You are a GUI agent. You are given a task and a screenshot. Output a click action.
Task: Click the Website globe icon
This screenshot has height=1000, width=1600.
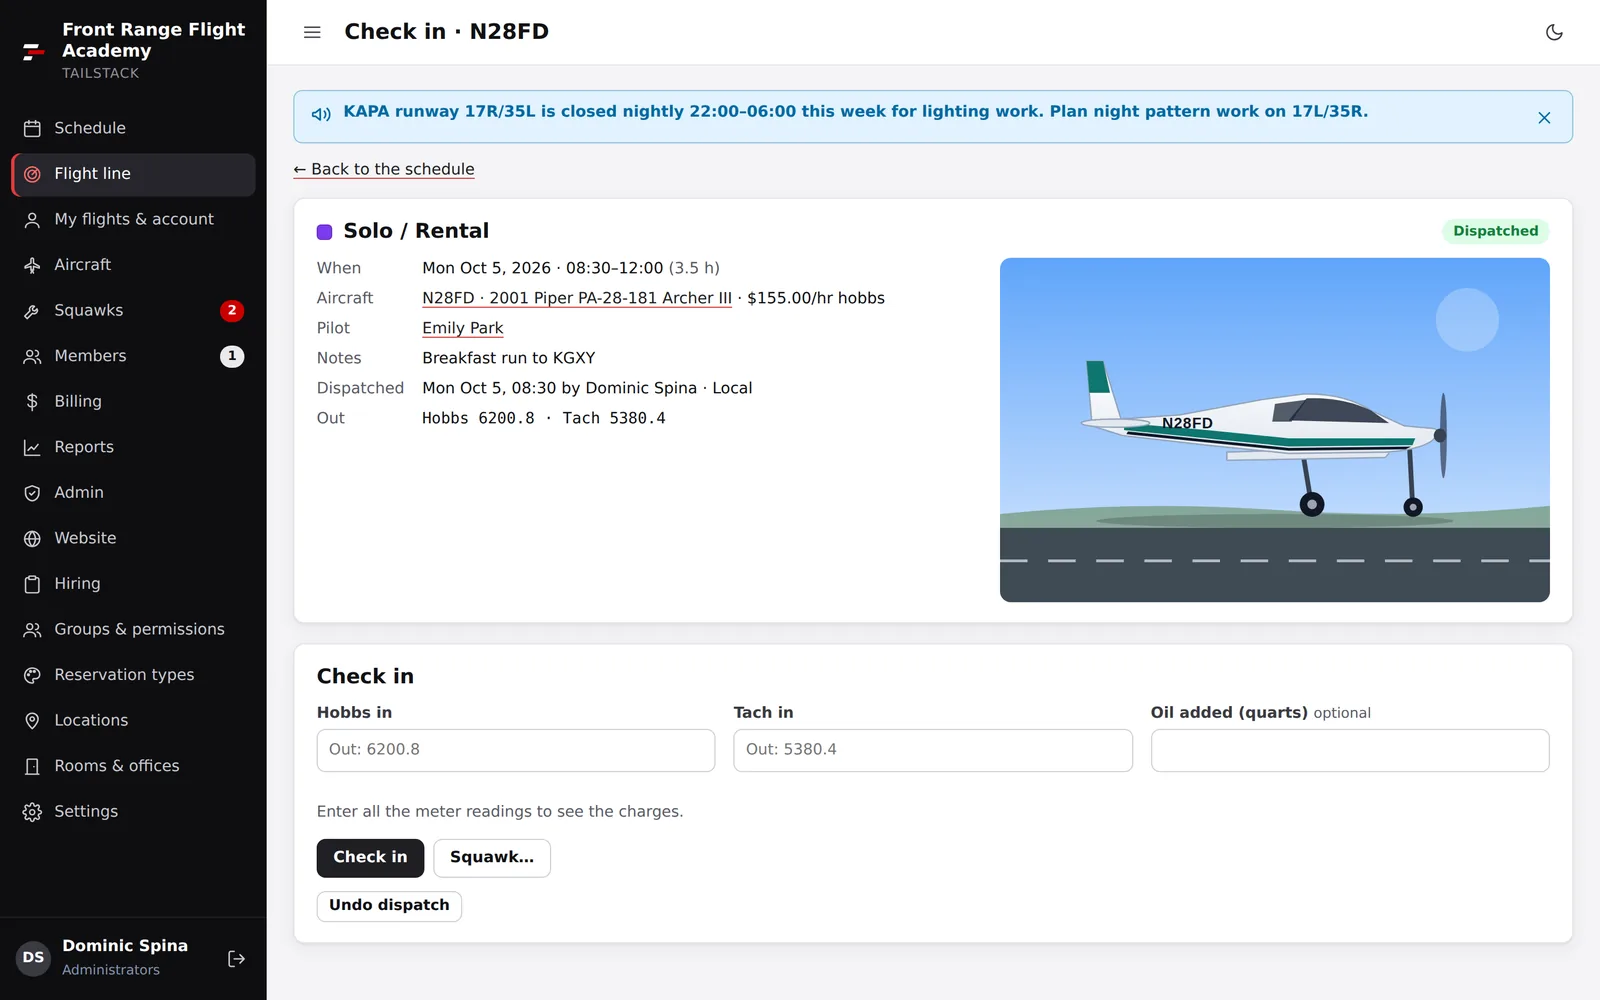click(32, 539)
